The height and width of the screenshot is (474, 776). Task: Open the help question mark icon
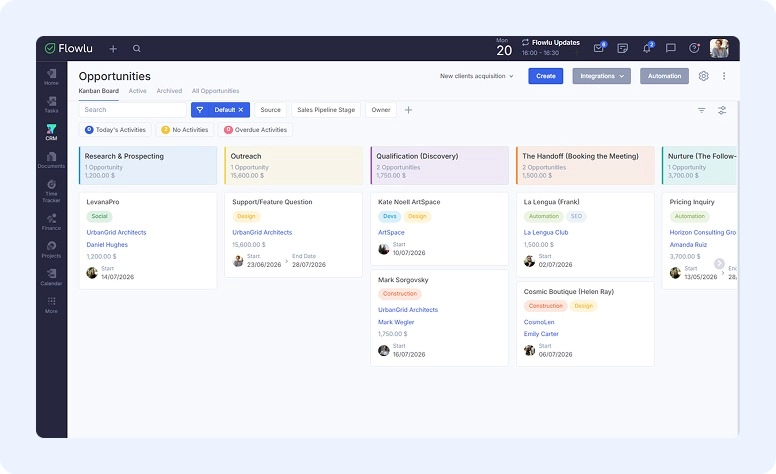pyautogui.click(x=694, y=47)
